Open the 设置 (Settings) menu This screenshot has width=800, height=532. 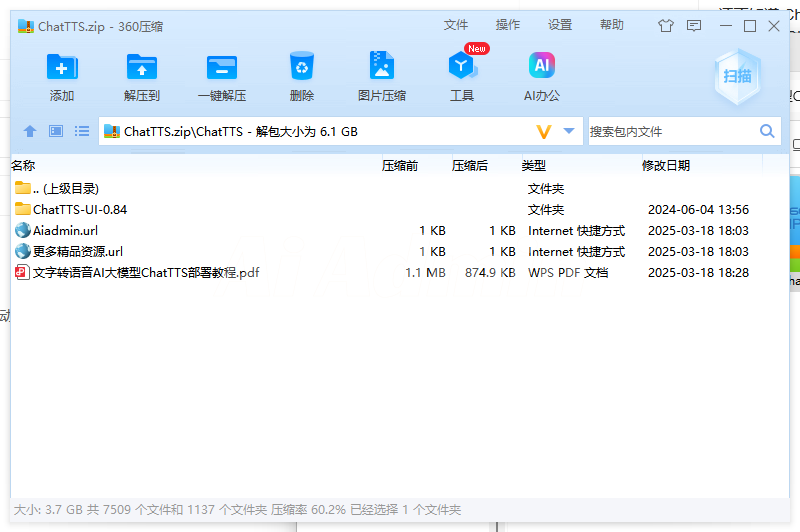pyautogui.click(x=560, y=25)
